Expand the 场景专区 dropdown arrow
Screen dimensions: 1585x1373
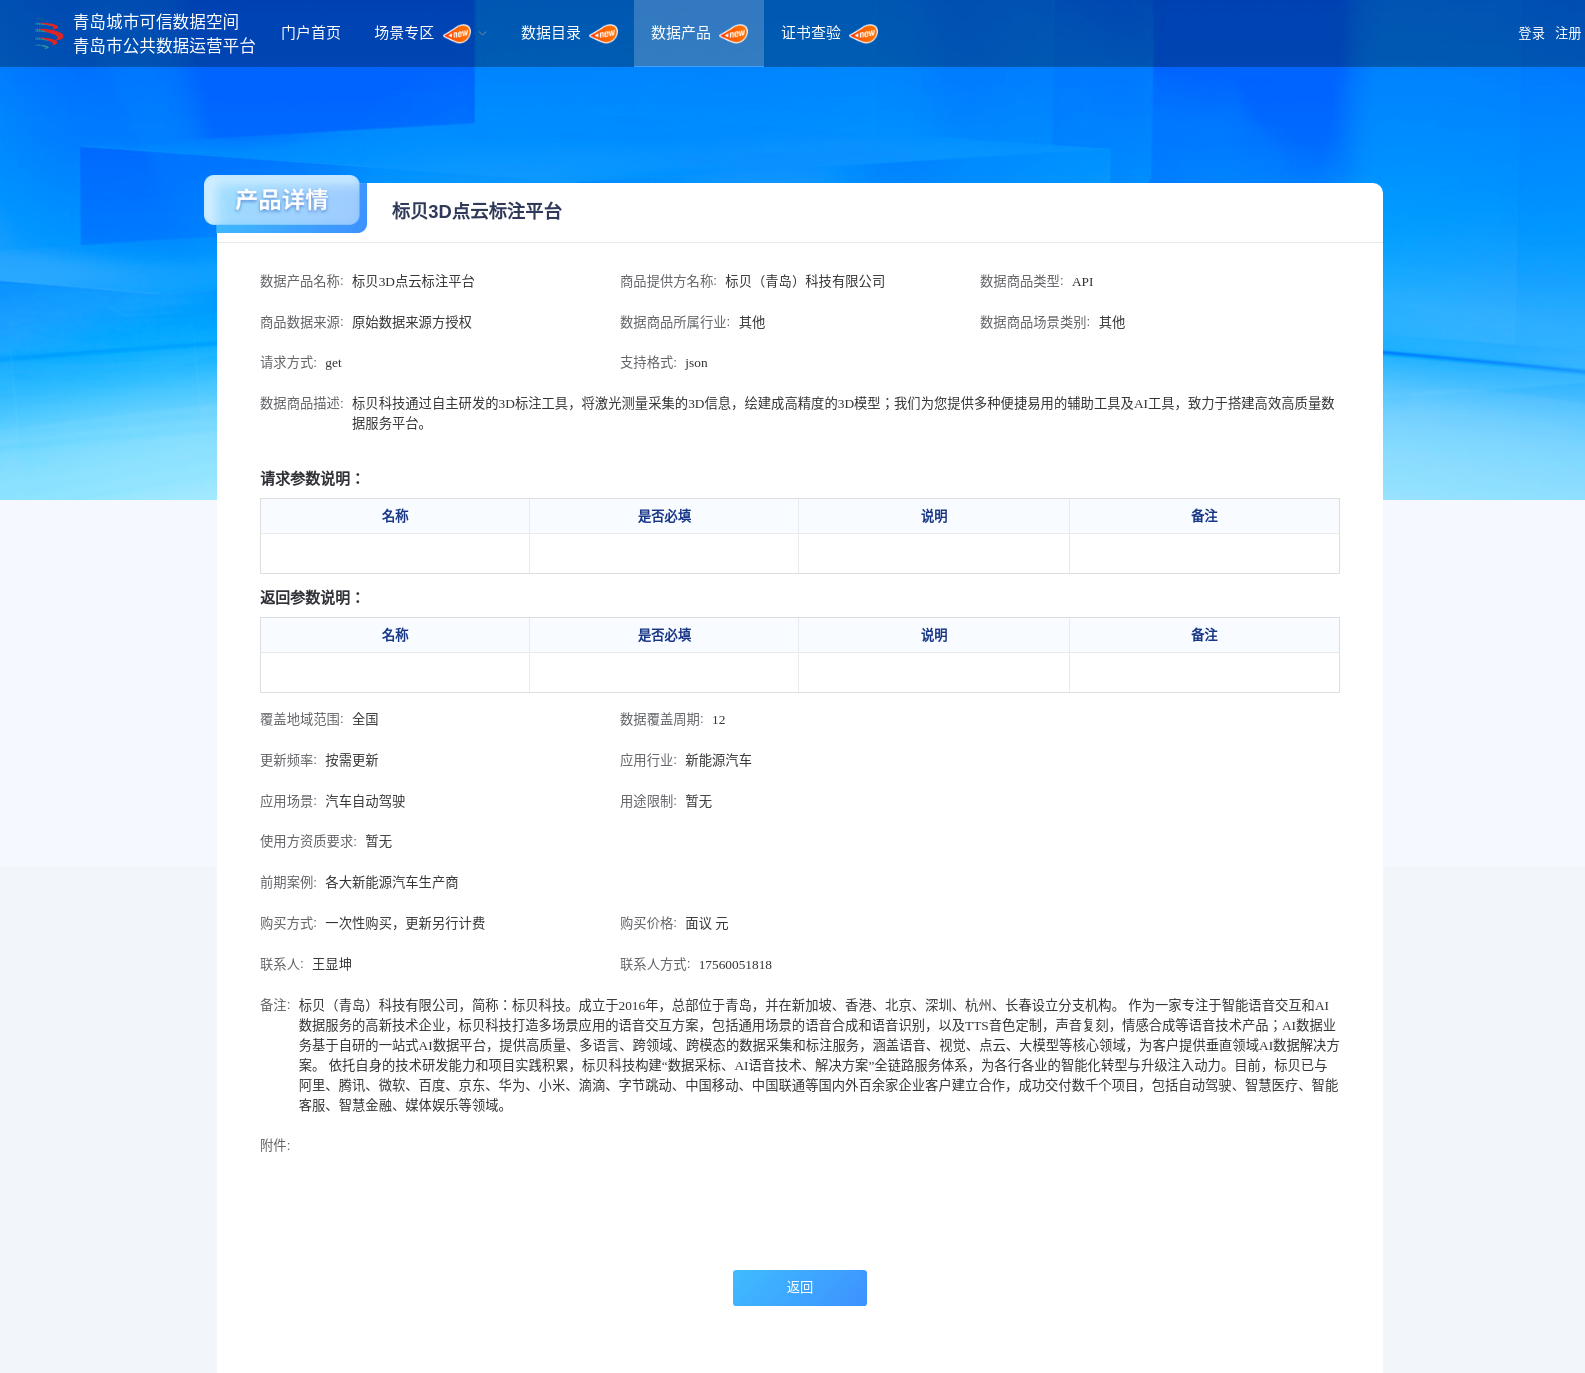[x=483, y=34]
